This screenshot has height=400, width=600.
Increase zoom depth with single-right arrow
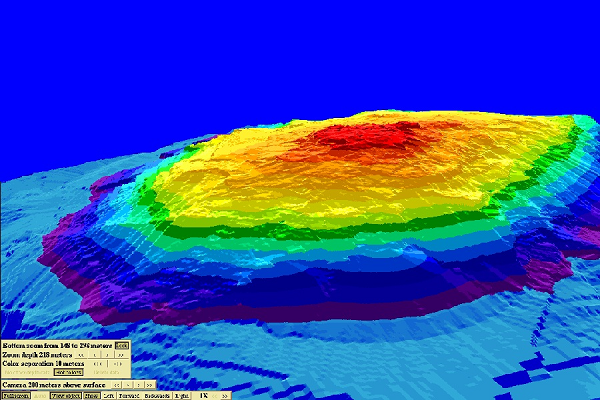click(107, 355)
